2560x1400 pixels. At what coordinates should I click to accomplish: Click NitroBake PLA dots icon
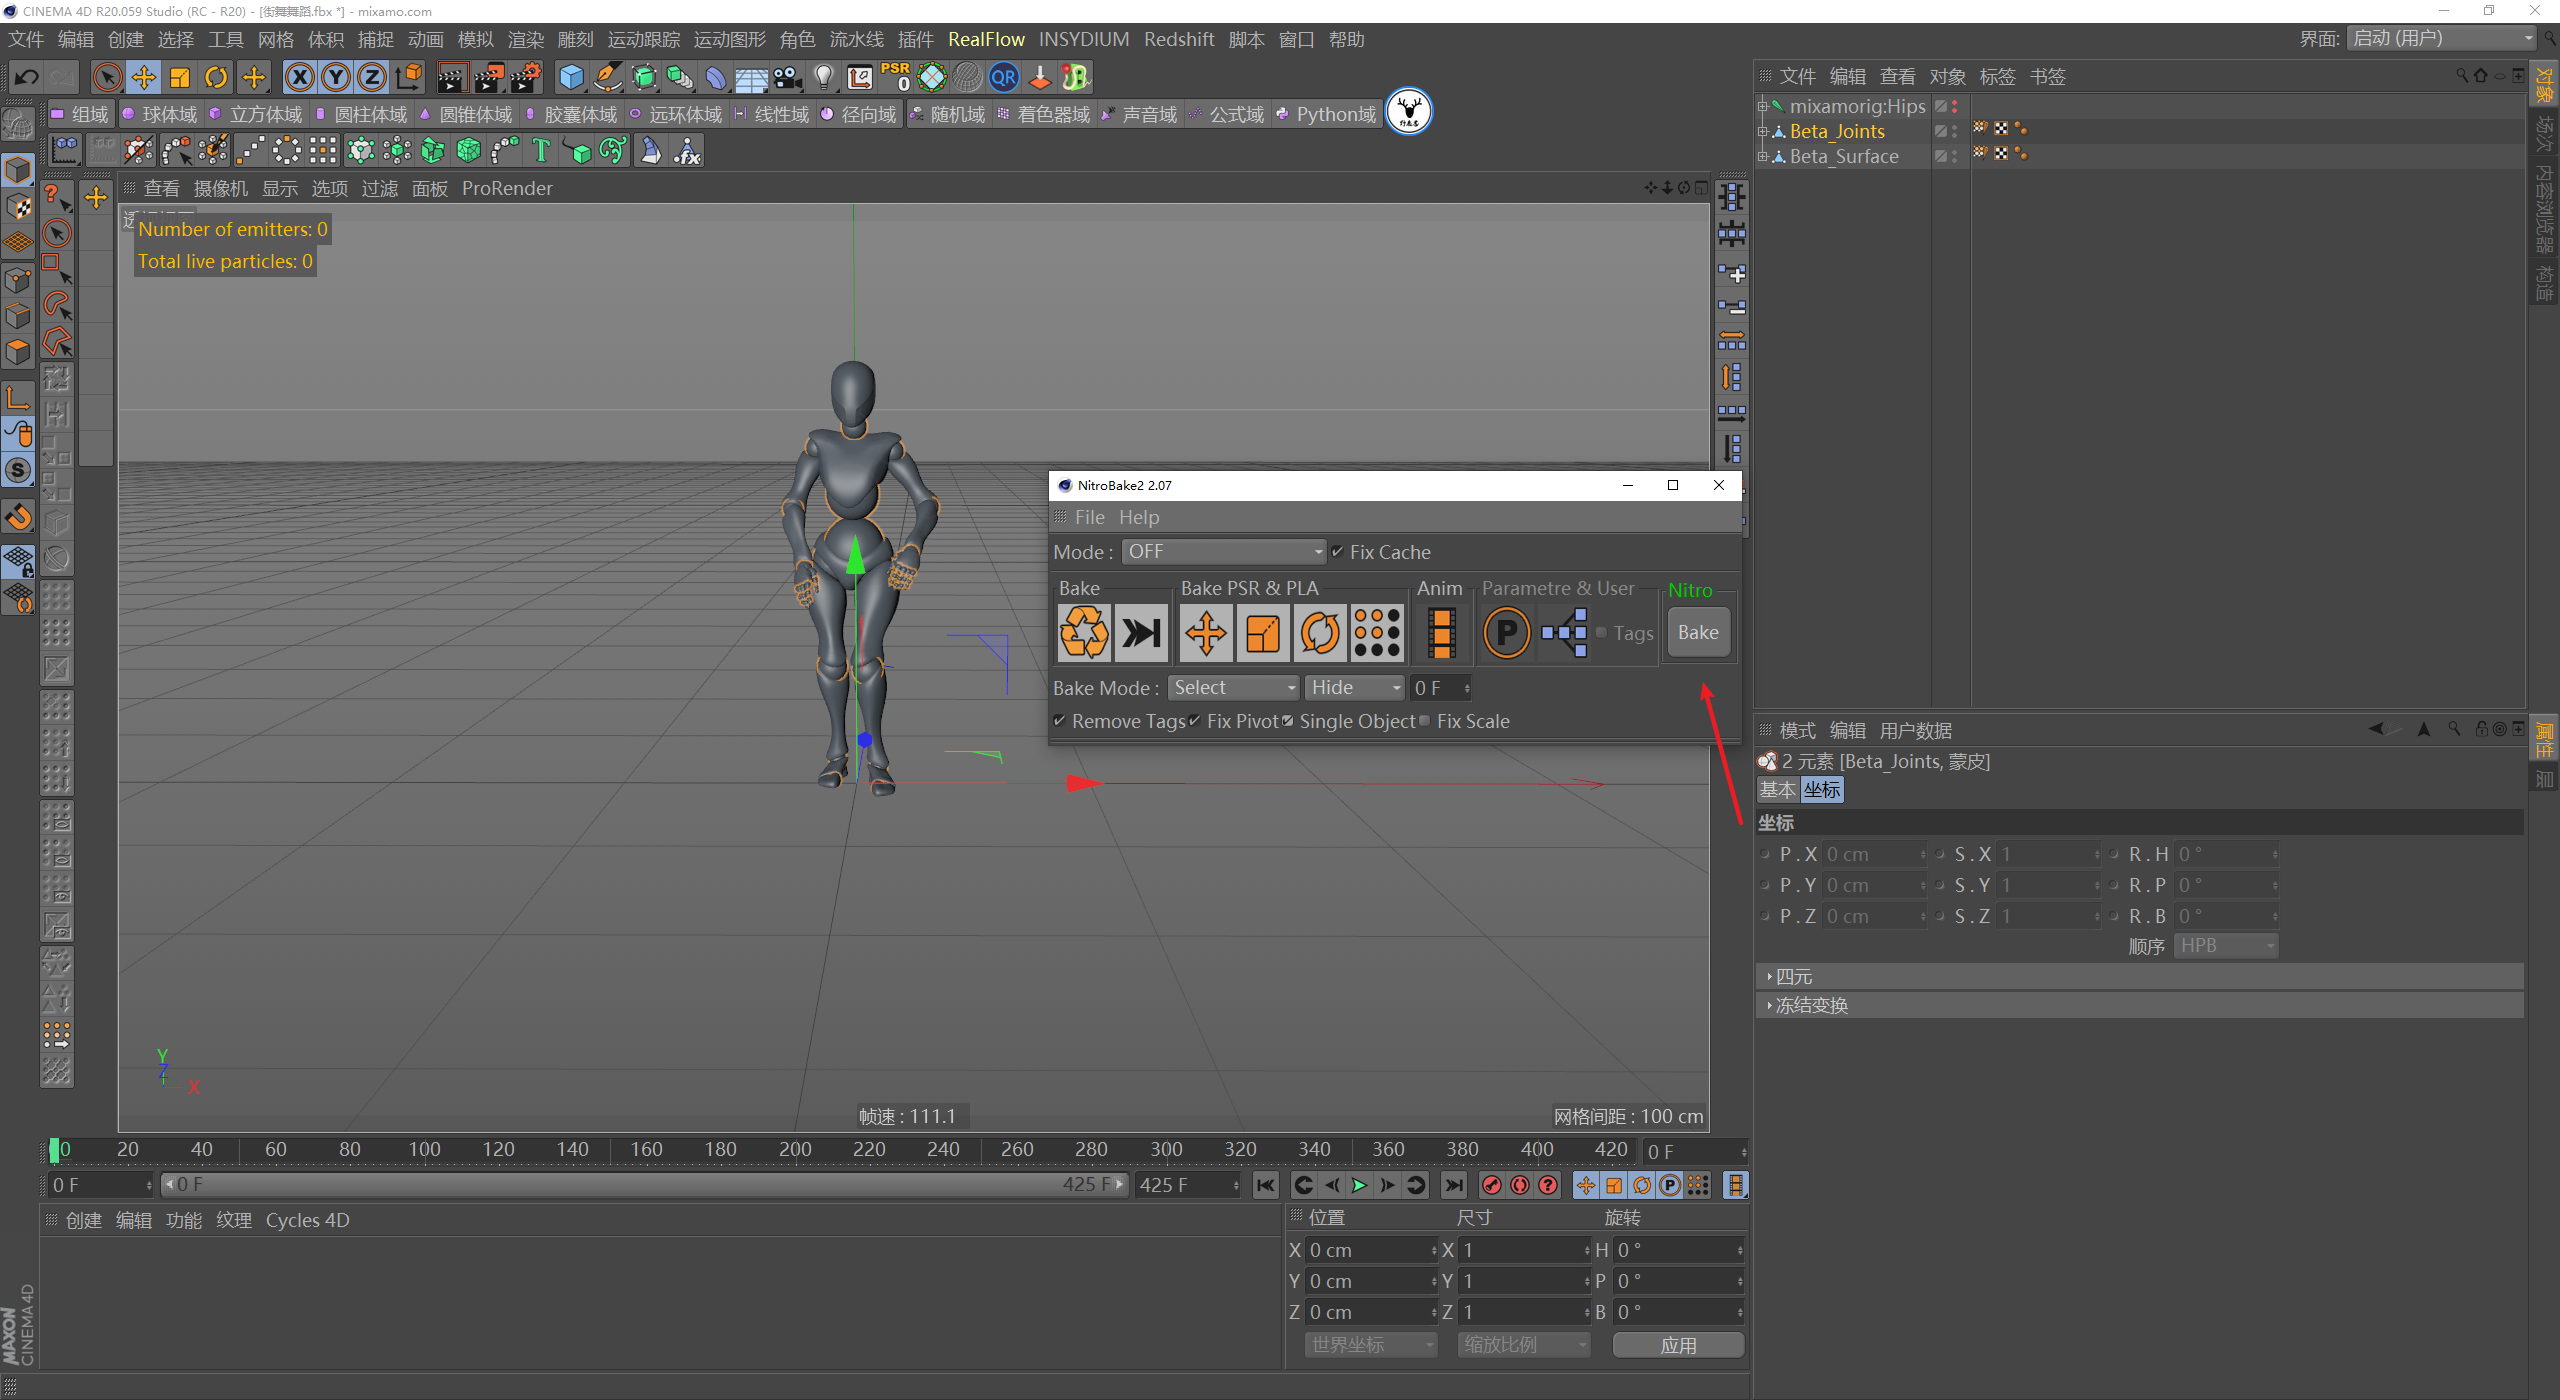click(1377, 633)
